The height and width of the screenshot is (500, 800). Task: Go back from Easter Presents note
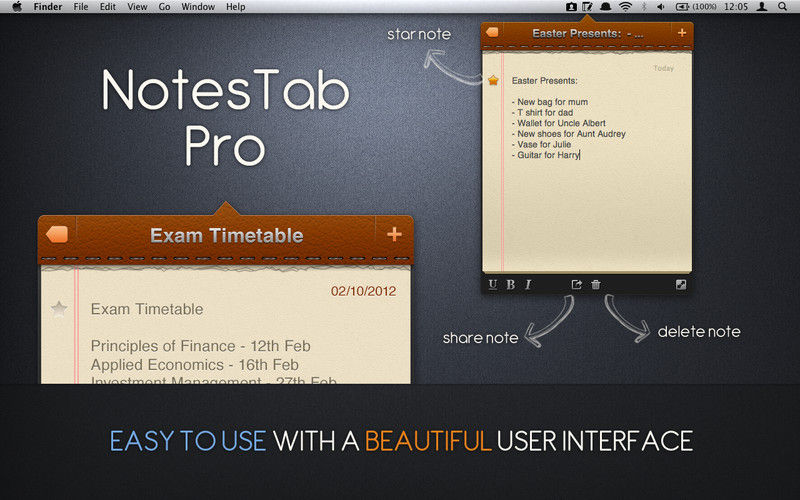point(492,32)
